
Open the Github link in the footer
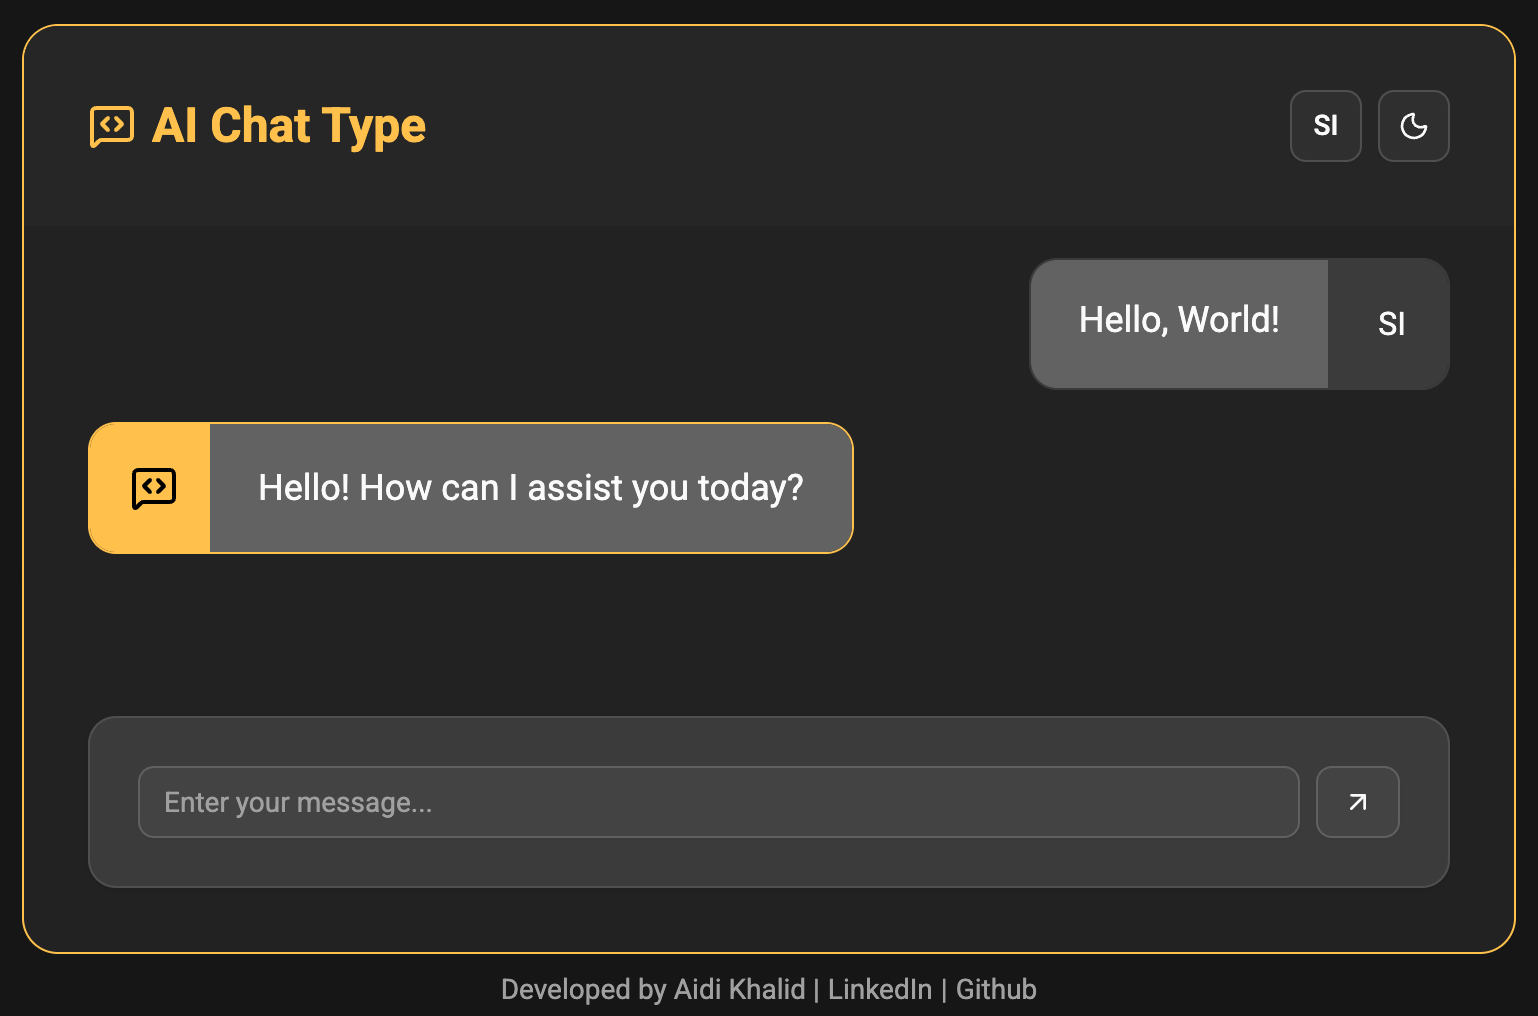click(x=996, y=989)
